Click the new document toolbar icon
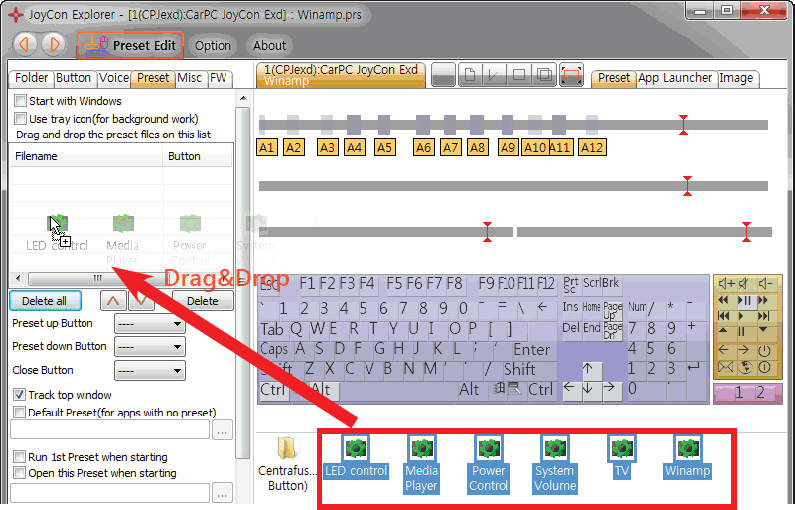 pos(470,76)
